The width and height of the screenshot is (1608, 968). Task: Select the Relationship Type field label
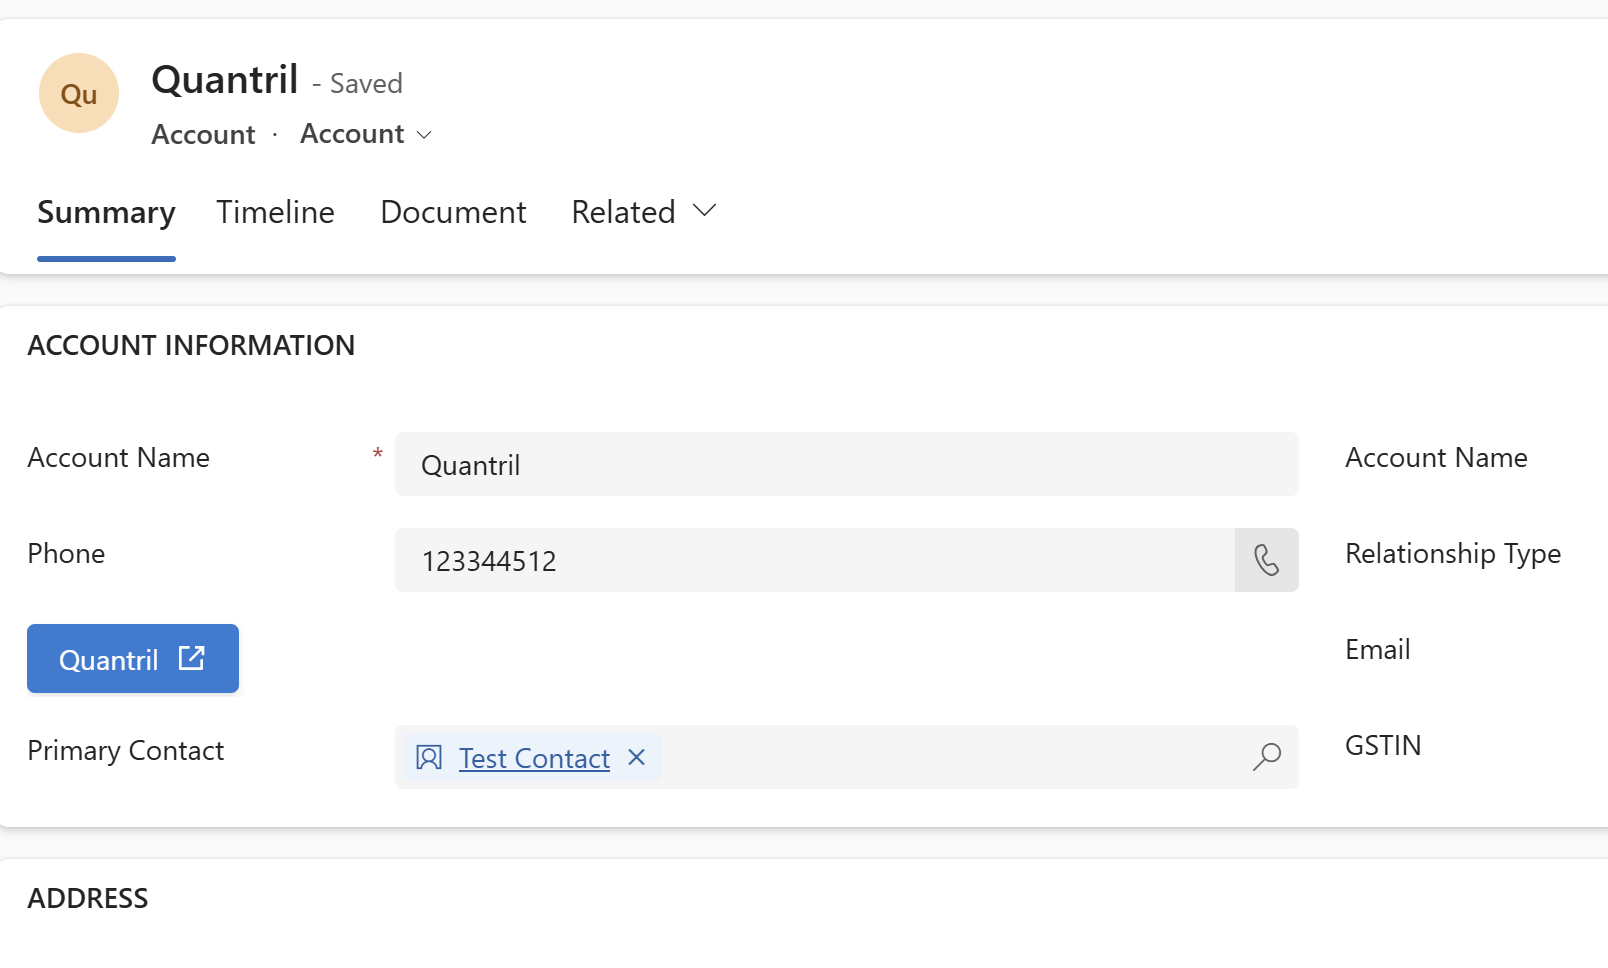click(1452, 553)
